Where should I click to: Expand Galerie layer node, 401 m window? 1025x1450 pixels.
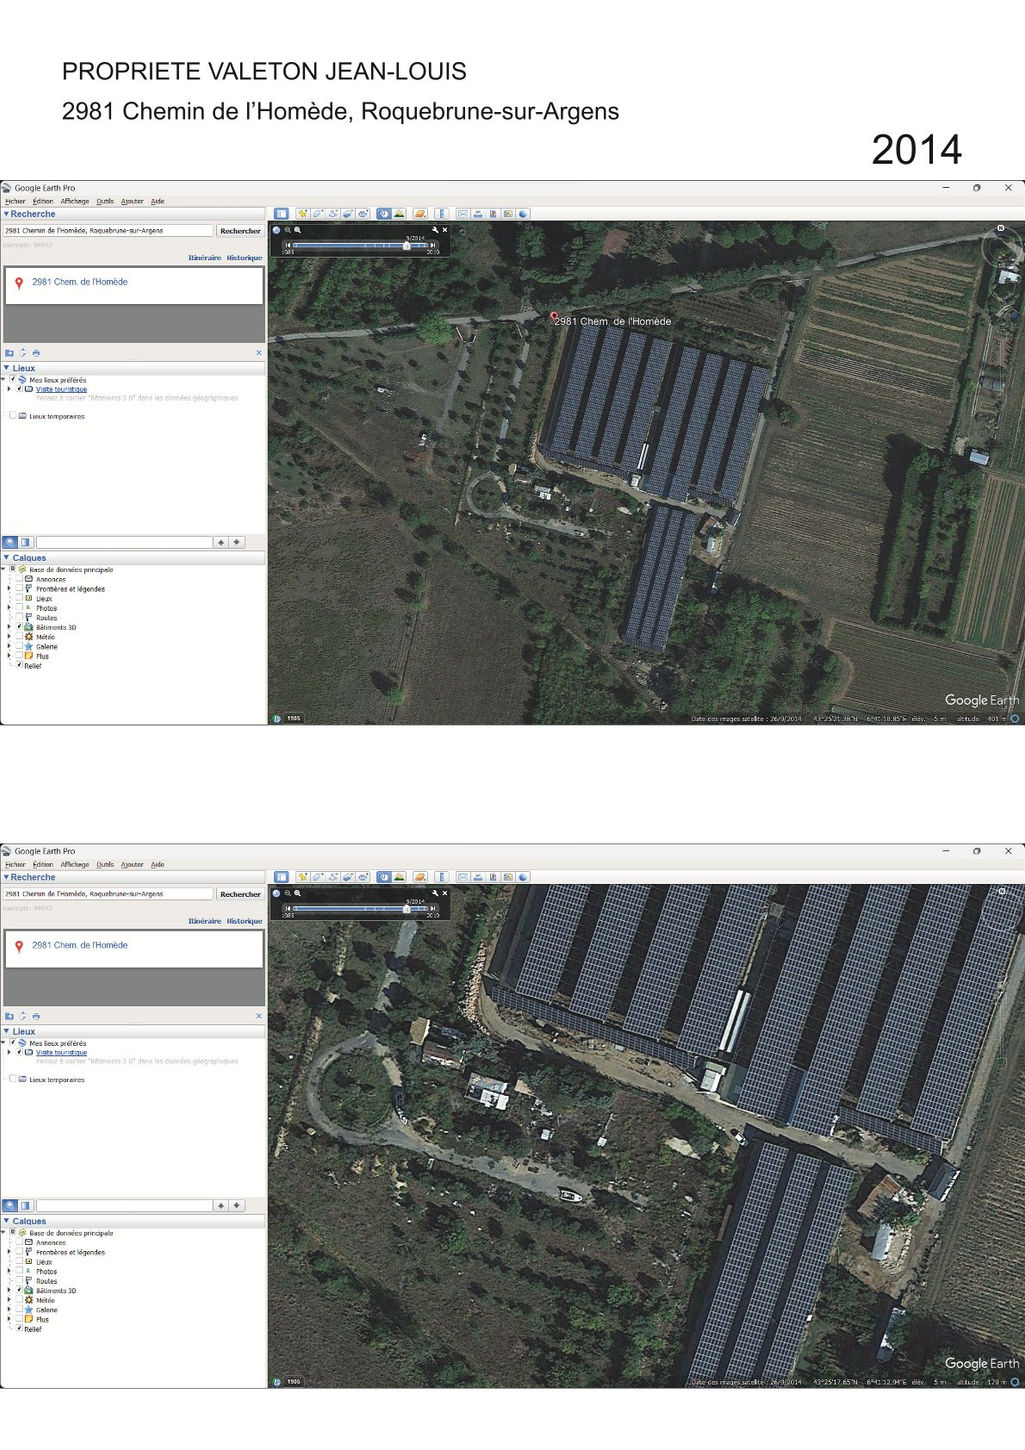point(9,646)
